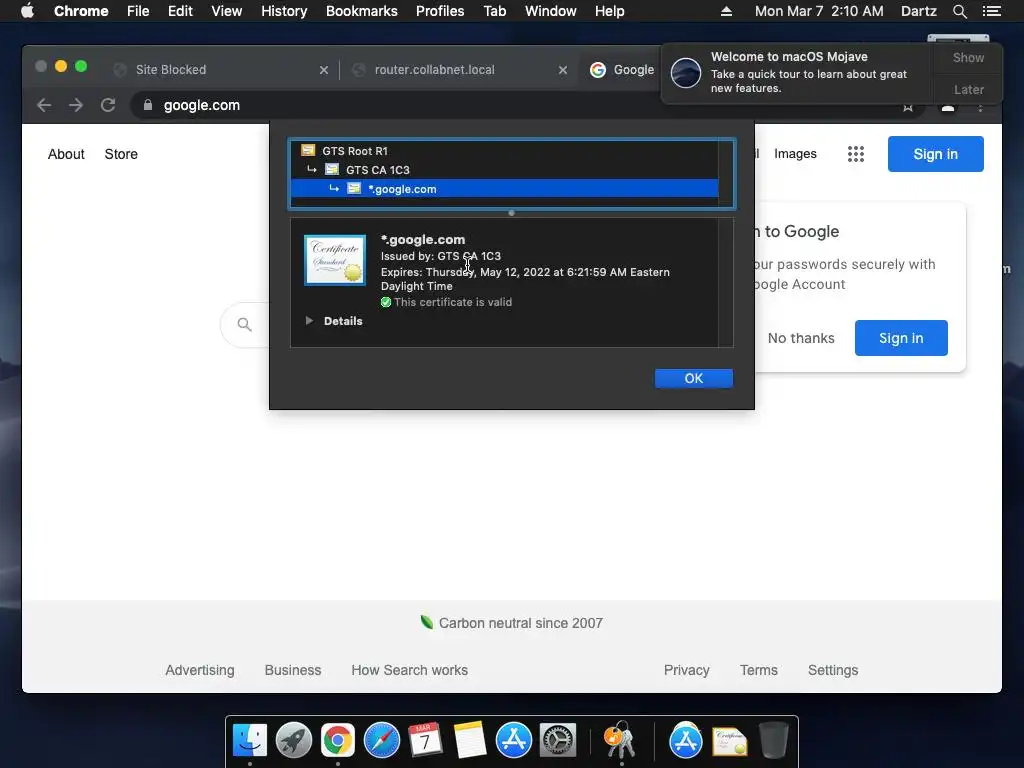Open the Window menu
This screenshot has width=1024, height=768.
click(551, 11)
